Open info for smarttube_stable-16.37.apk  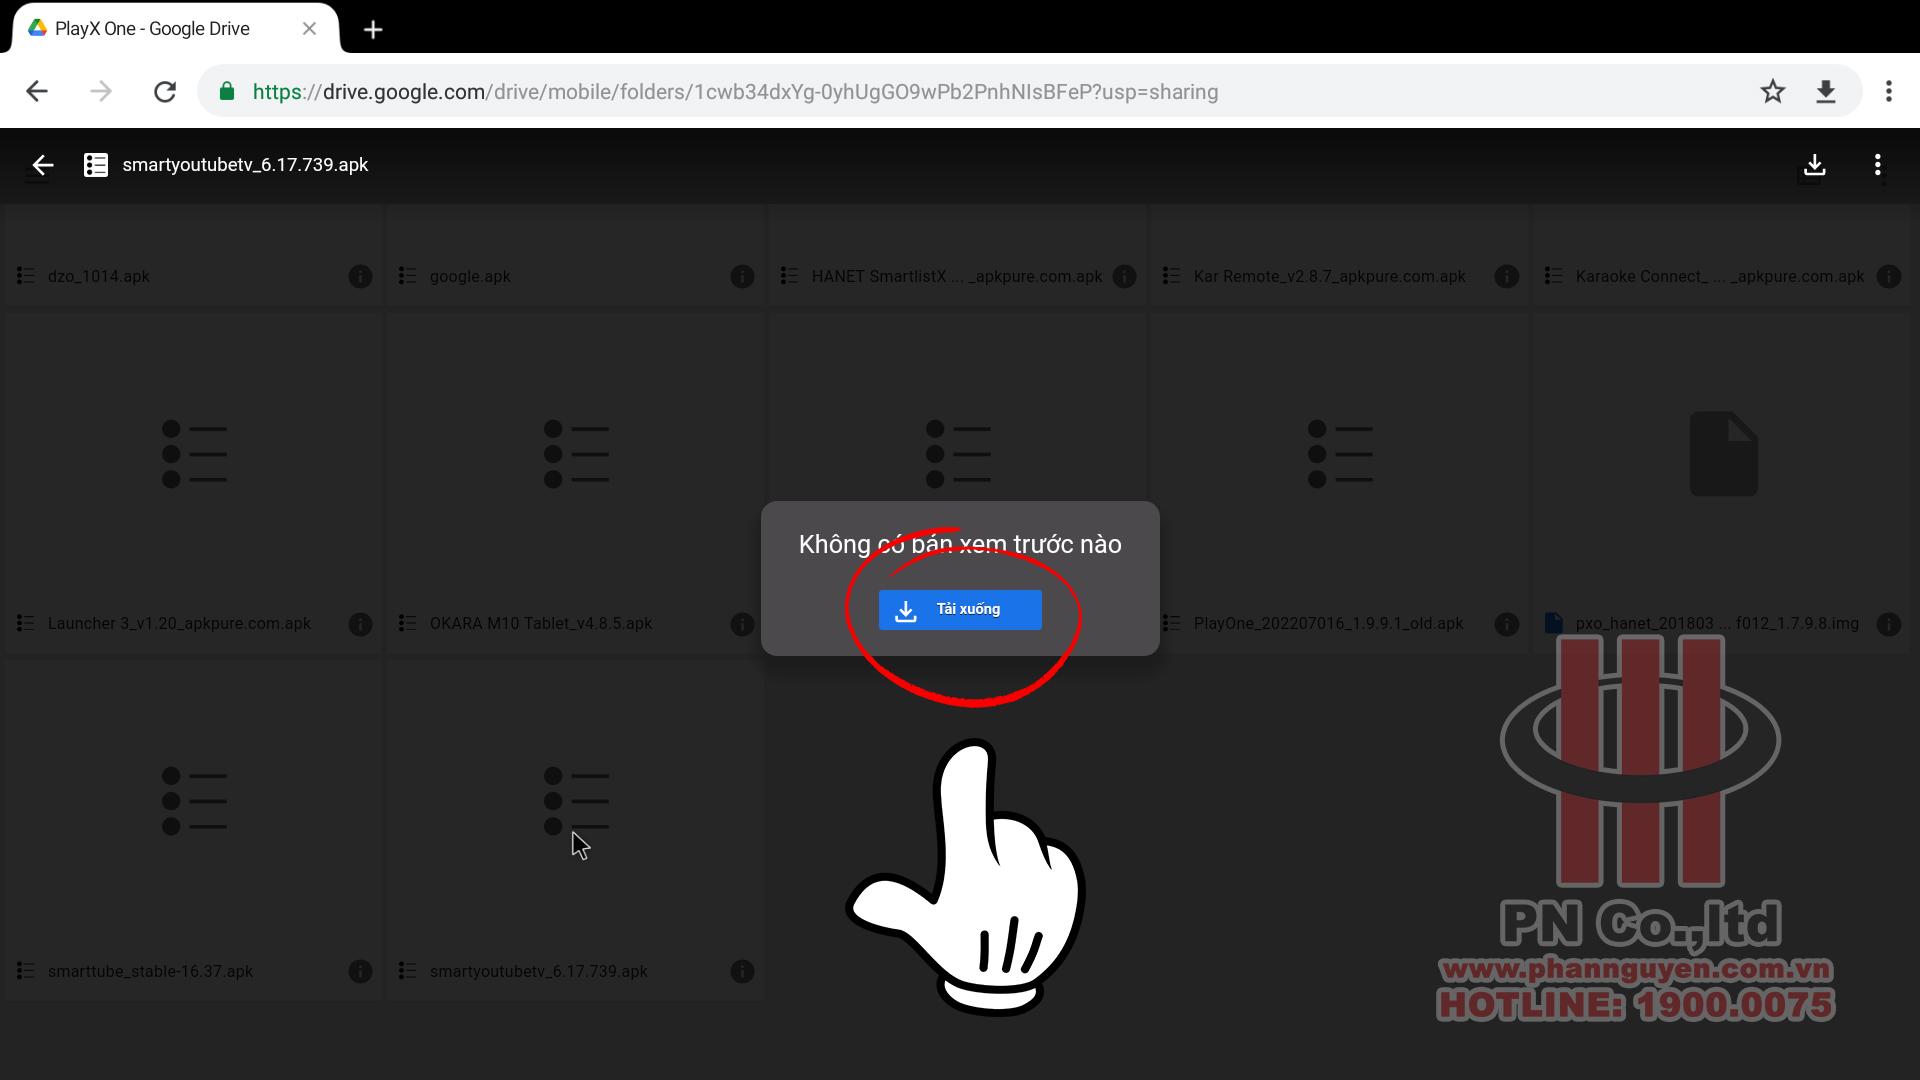[360, 971]
